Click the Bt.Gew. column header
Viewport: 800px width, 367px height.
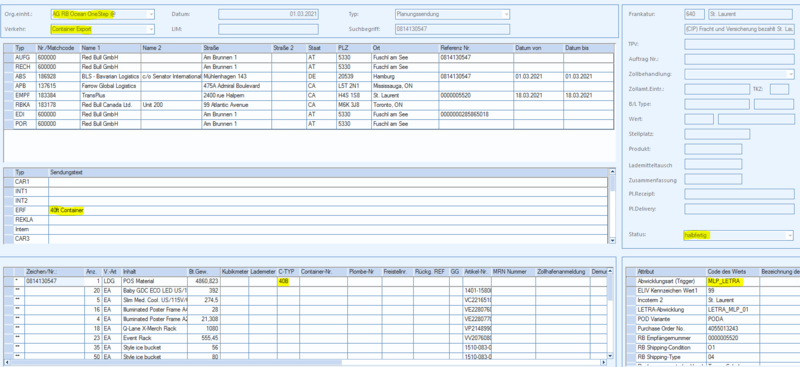[204, 272]
